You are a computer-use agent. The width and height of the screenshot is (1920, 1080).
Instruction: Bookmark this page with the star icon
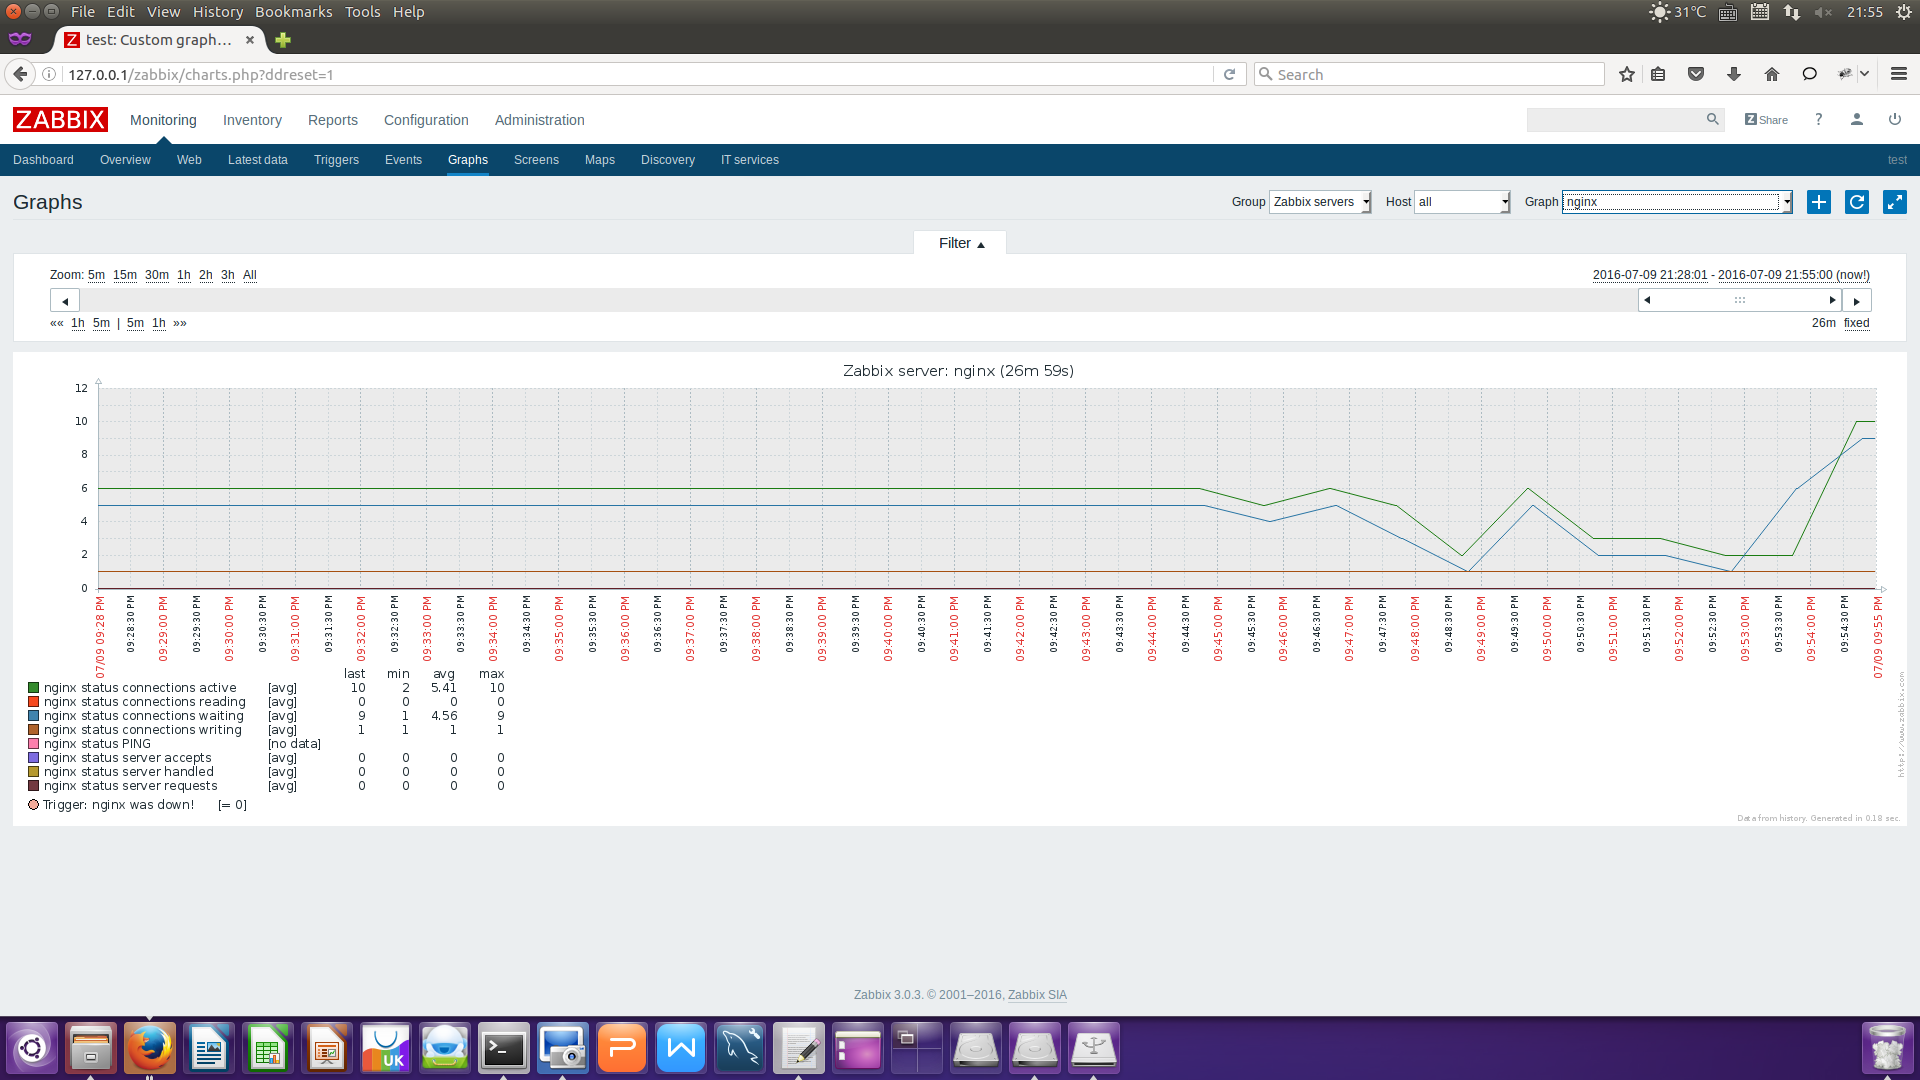coord(1627,74)
